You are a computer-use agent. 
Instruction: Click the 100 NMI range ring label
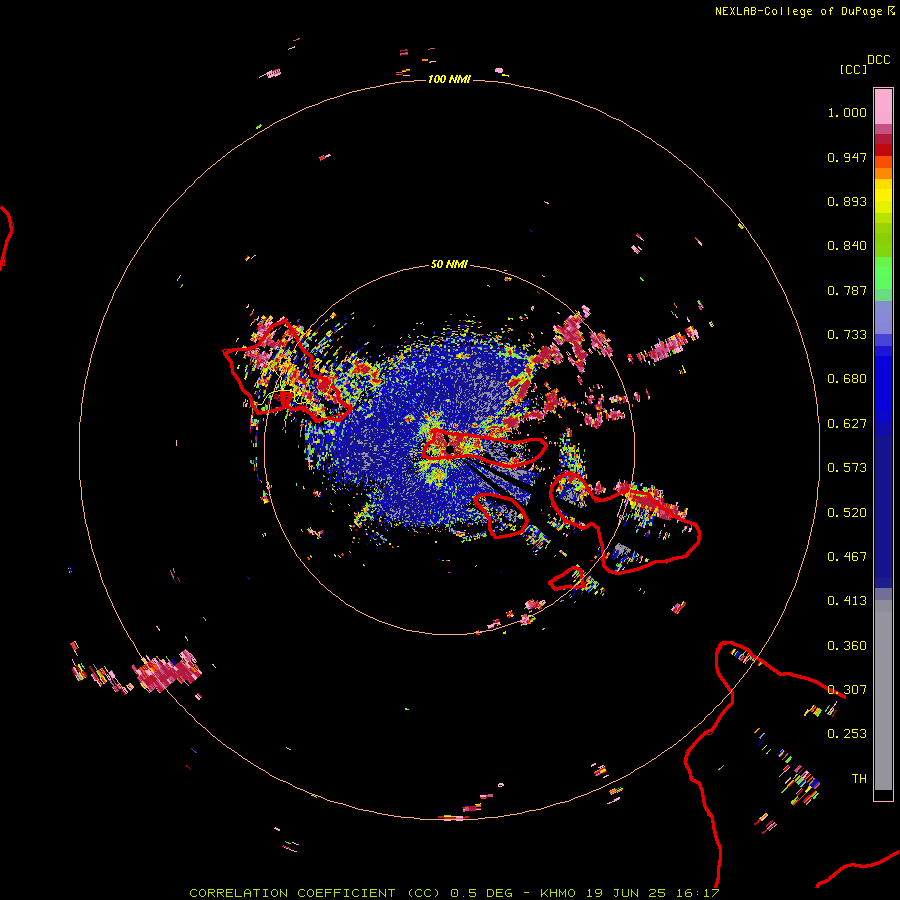449,79
